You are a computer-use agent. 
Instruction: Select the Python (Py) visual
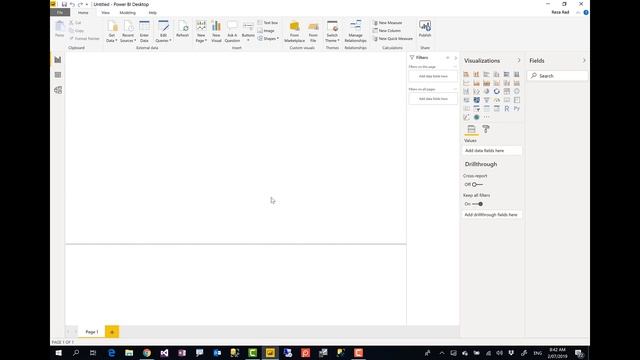(x=517, y=109)
